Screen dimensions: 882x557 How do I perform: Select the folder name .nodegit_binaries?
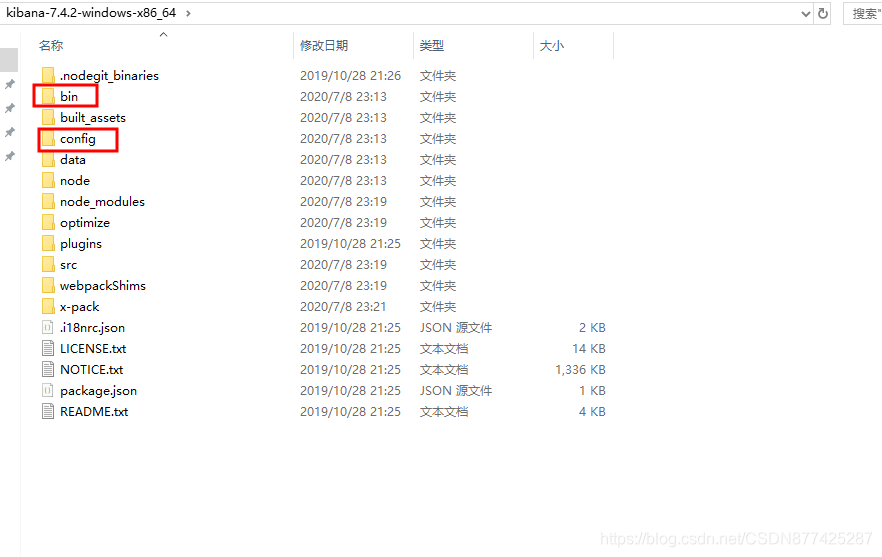tap(109, 75)
